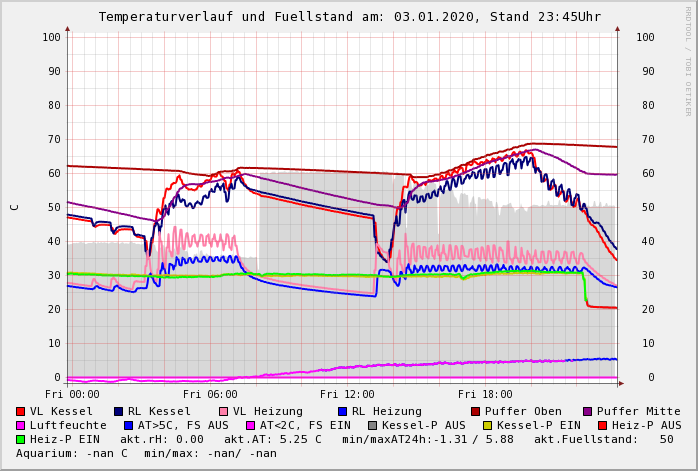The height and width of the screenshot is (471, 698).
Task: Click the Puffer Oben legend color box
Action: 475,412
